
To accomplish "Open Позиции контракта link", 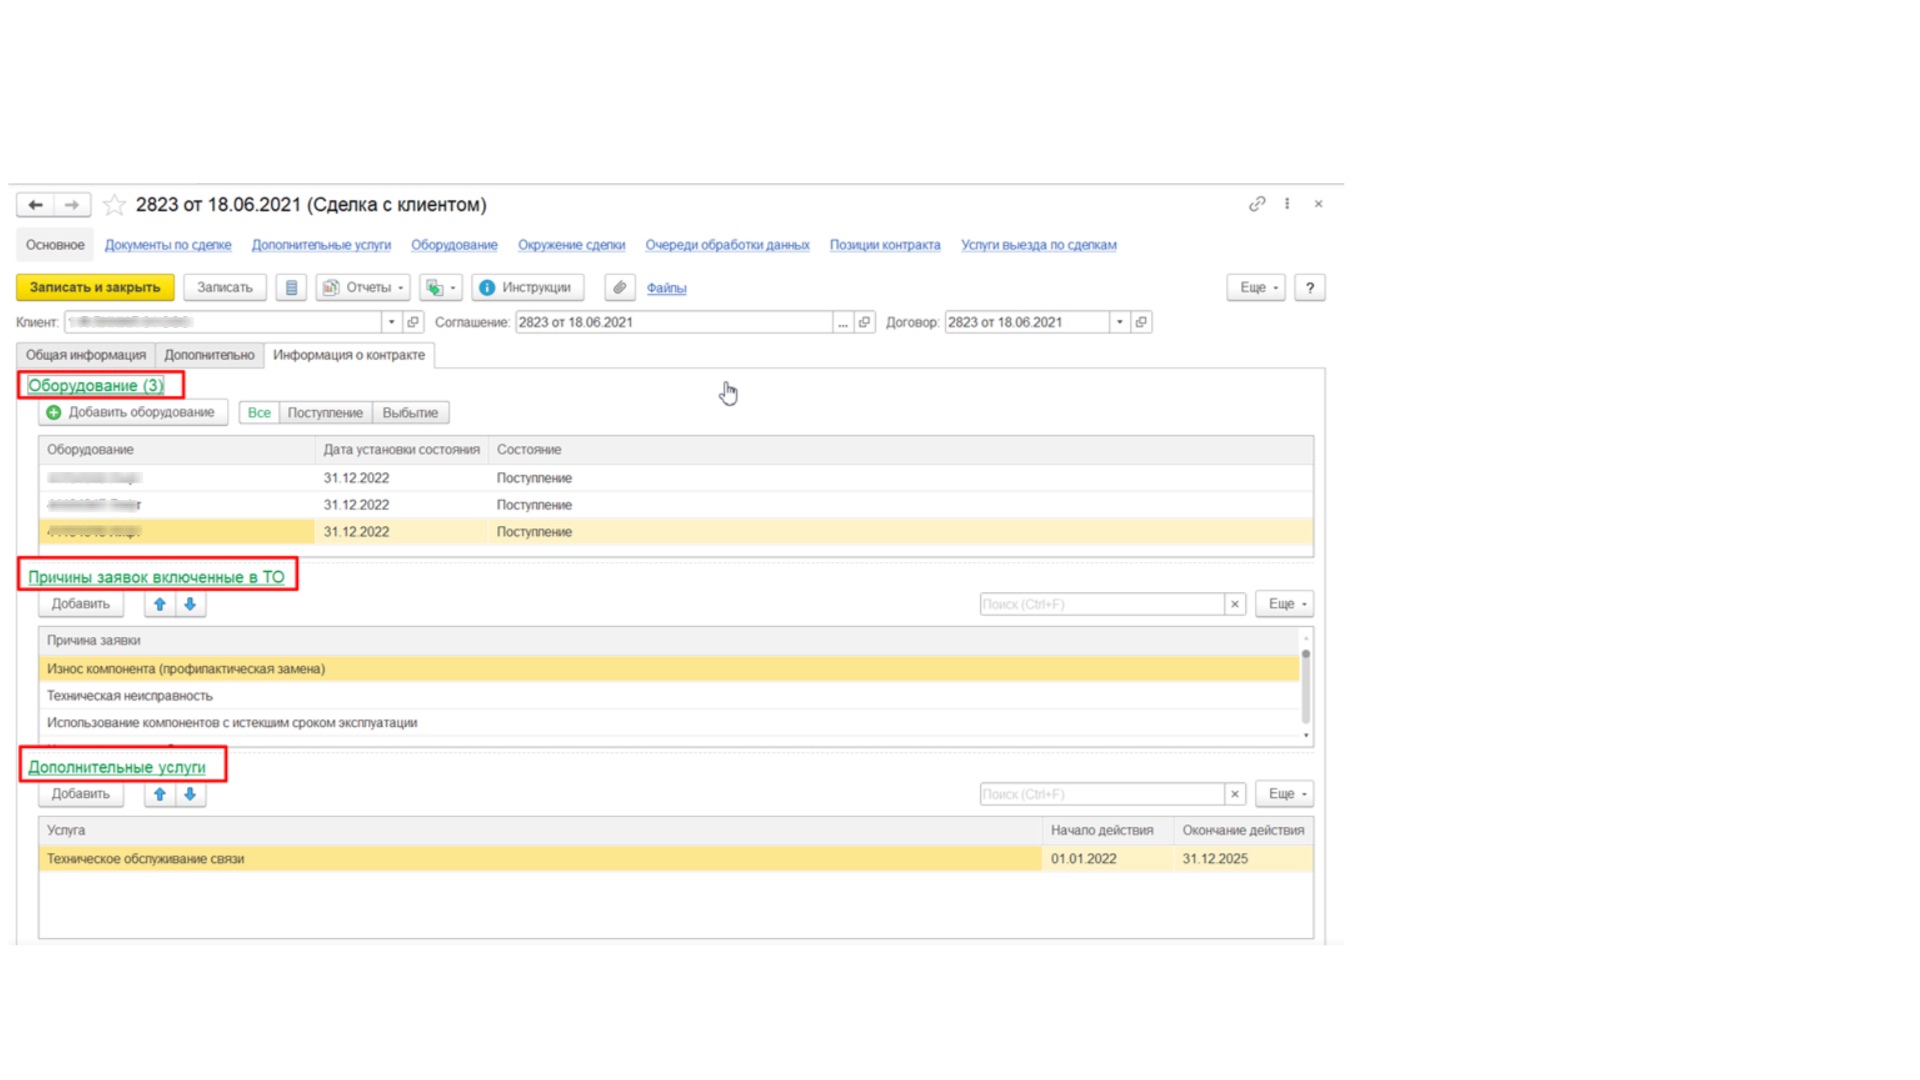I will pos(885,245).
